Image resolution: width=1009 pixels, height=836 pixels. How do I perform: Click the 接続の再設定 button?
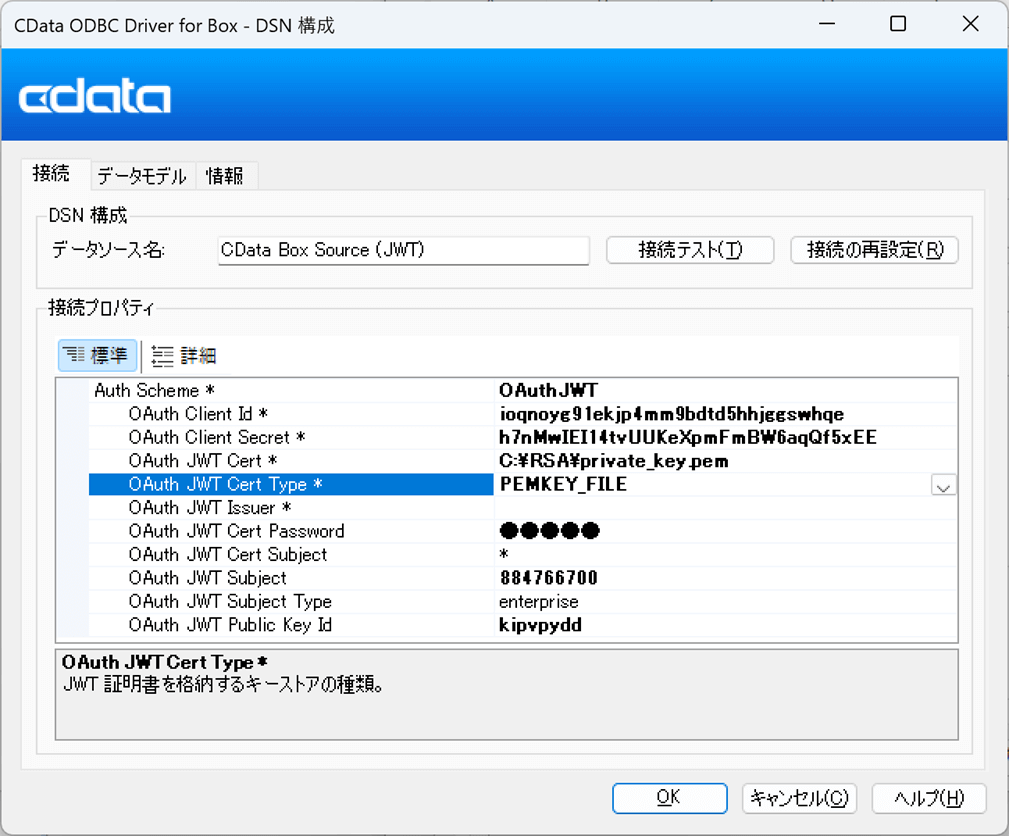[875, 250]
